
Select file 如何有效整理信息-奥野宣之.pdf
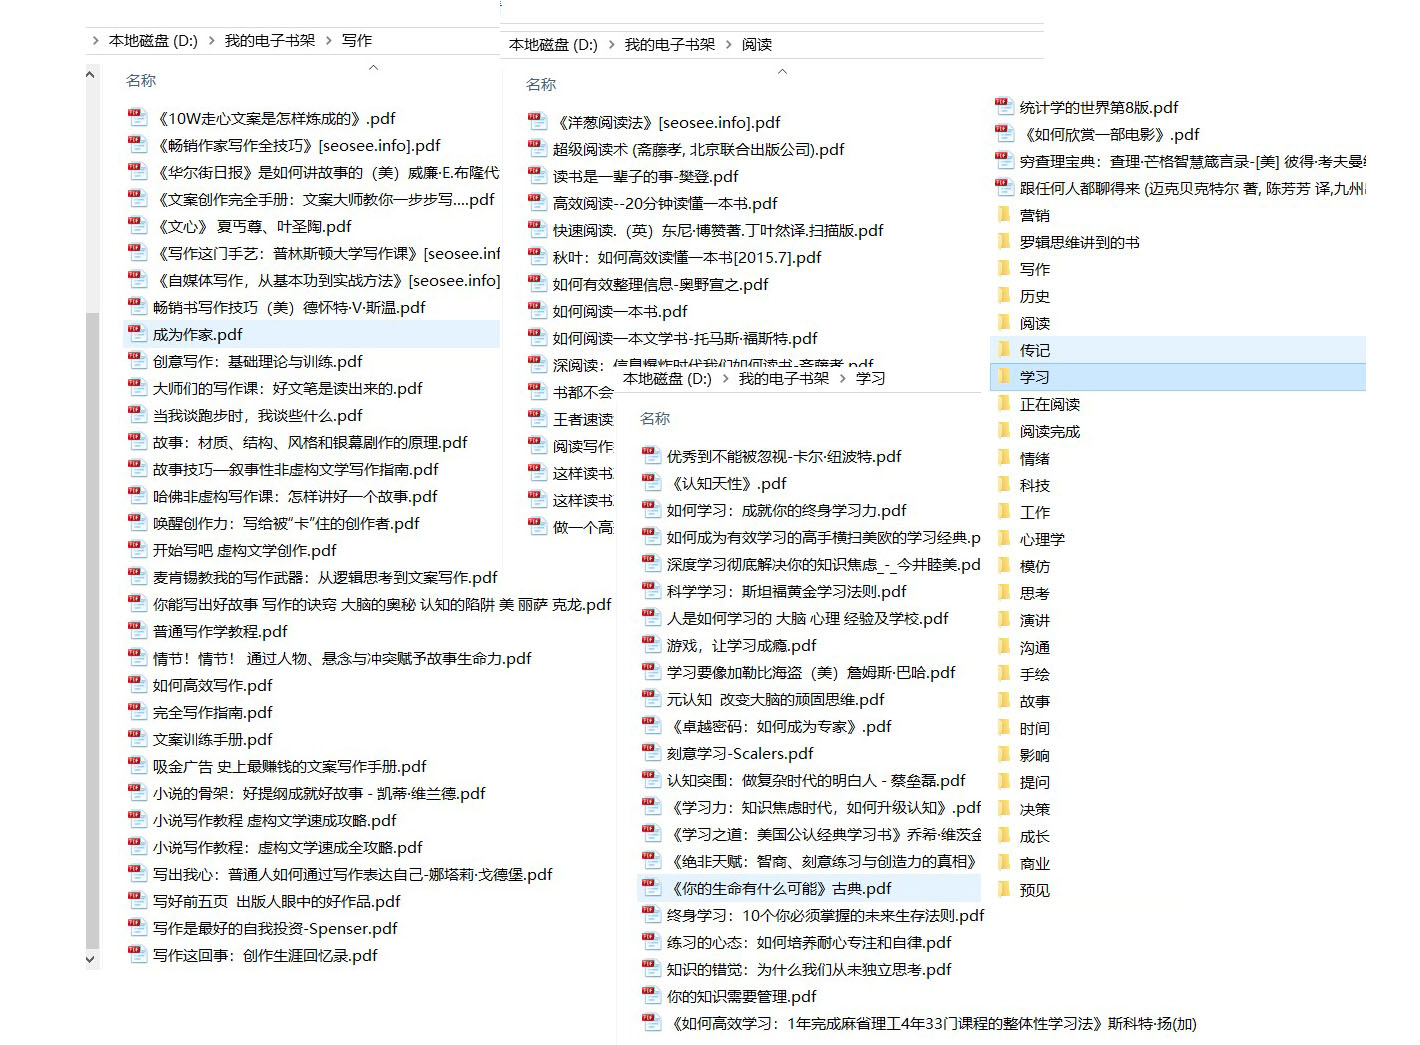point(660,284)
